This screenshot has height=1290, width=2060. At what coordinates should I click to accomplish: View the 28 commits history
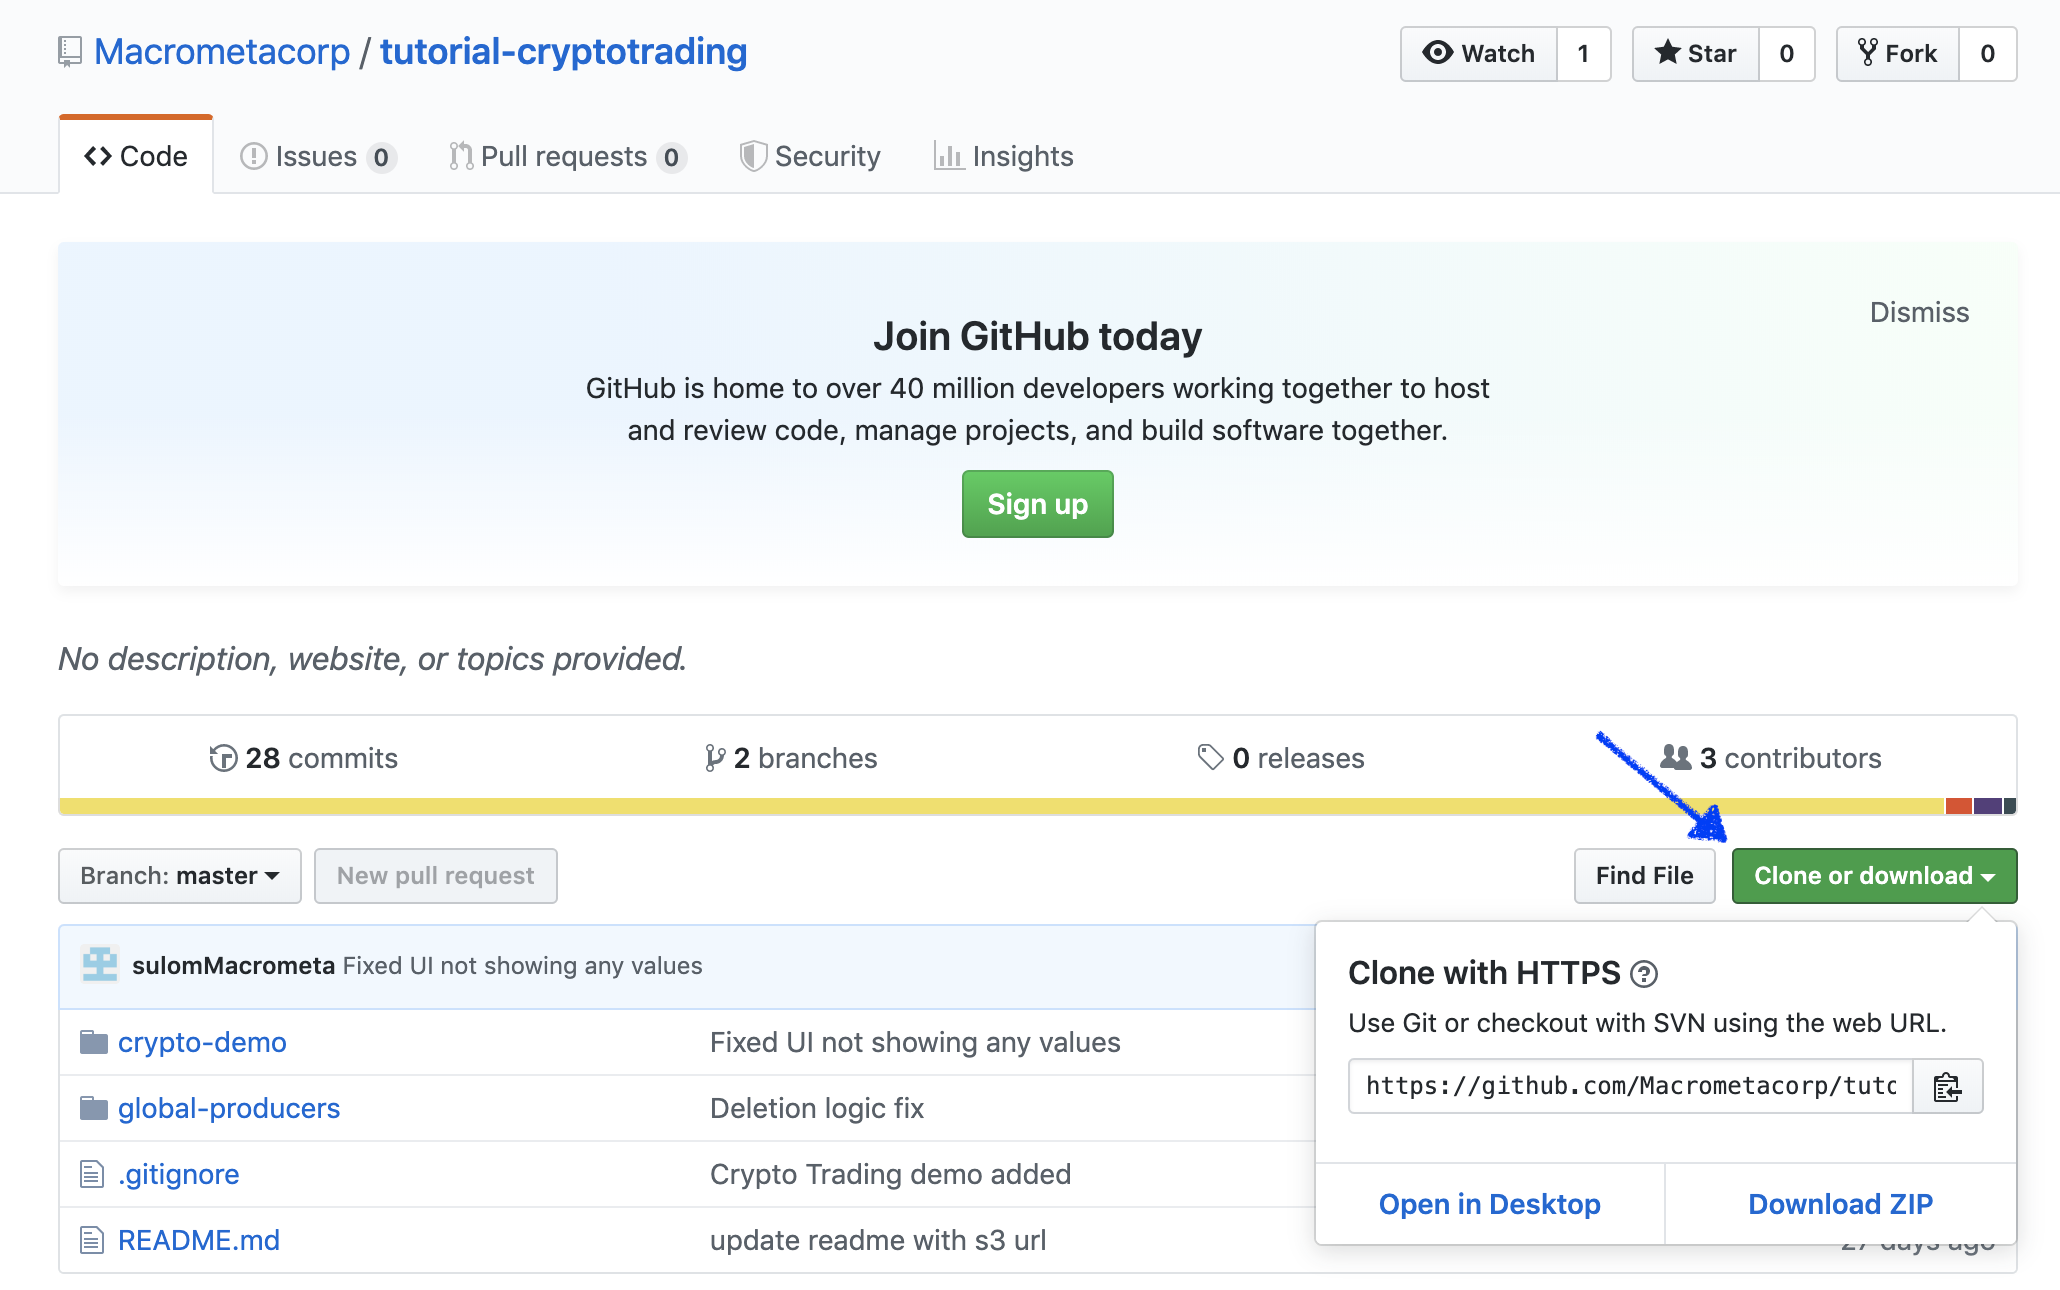pyautogui.click(x=303, y=758)
